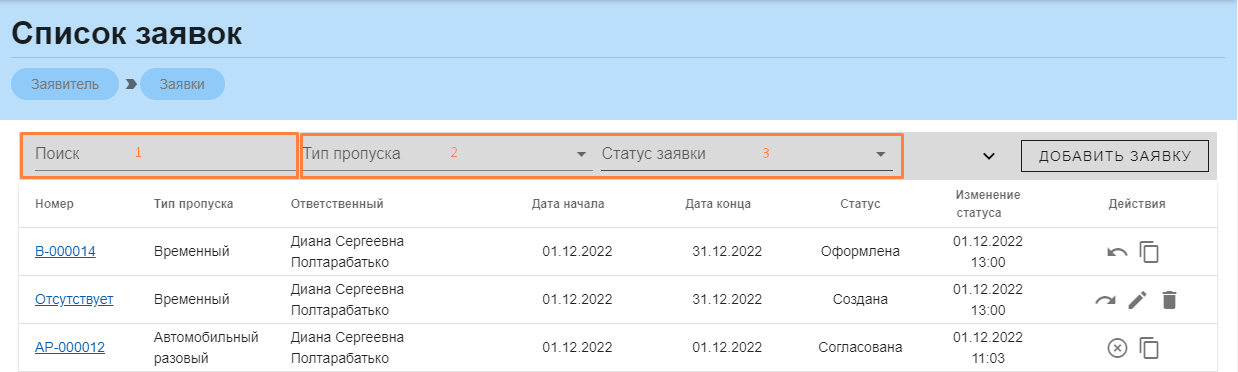
Task: Sort by Номер column header
Action: (x=54, y=204)
